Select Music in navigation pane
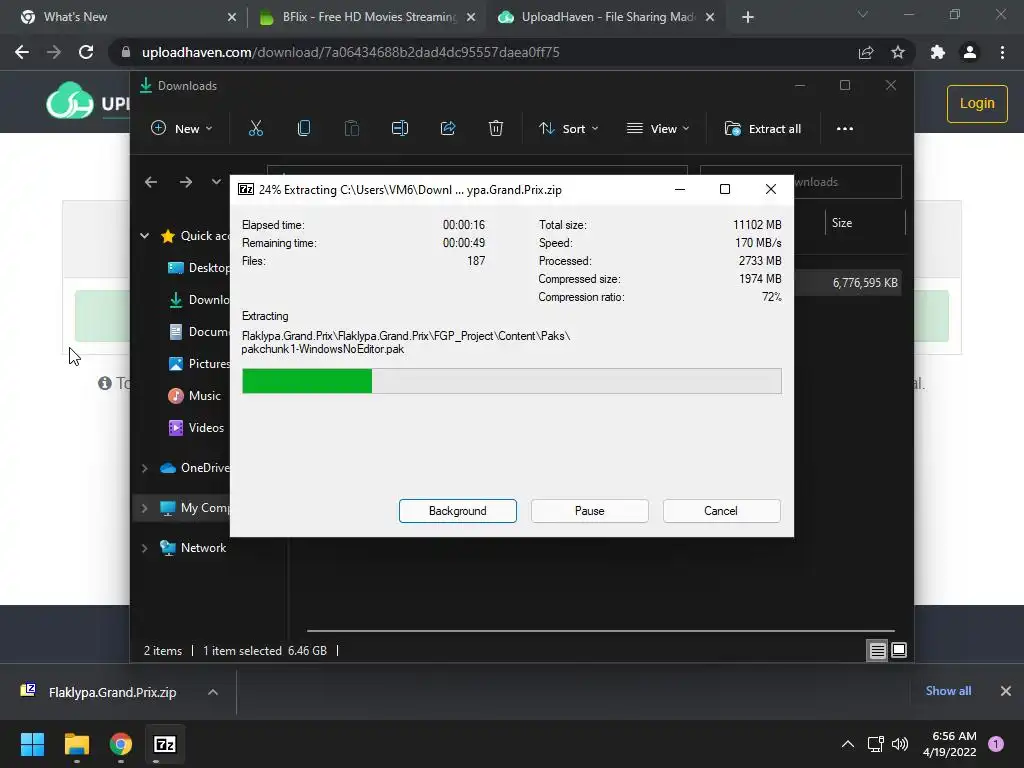The width and height of the screenshot is (1024, 768). pyautogui.click(x=195, y=396)
